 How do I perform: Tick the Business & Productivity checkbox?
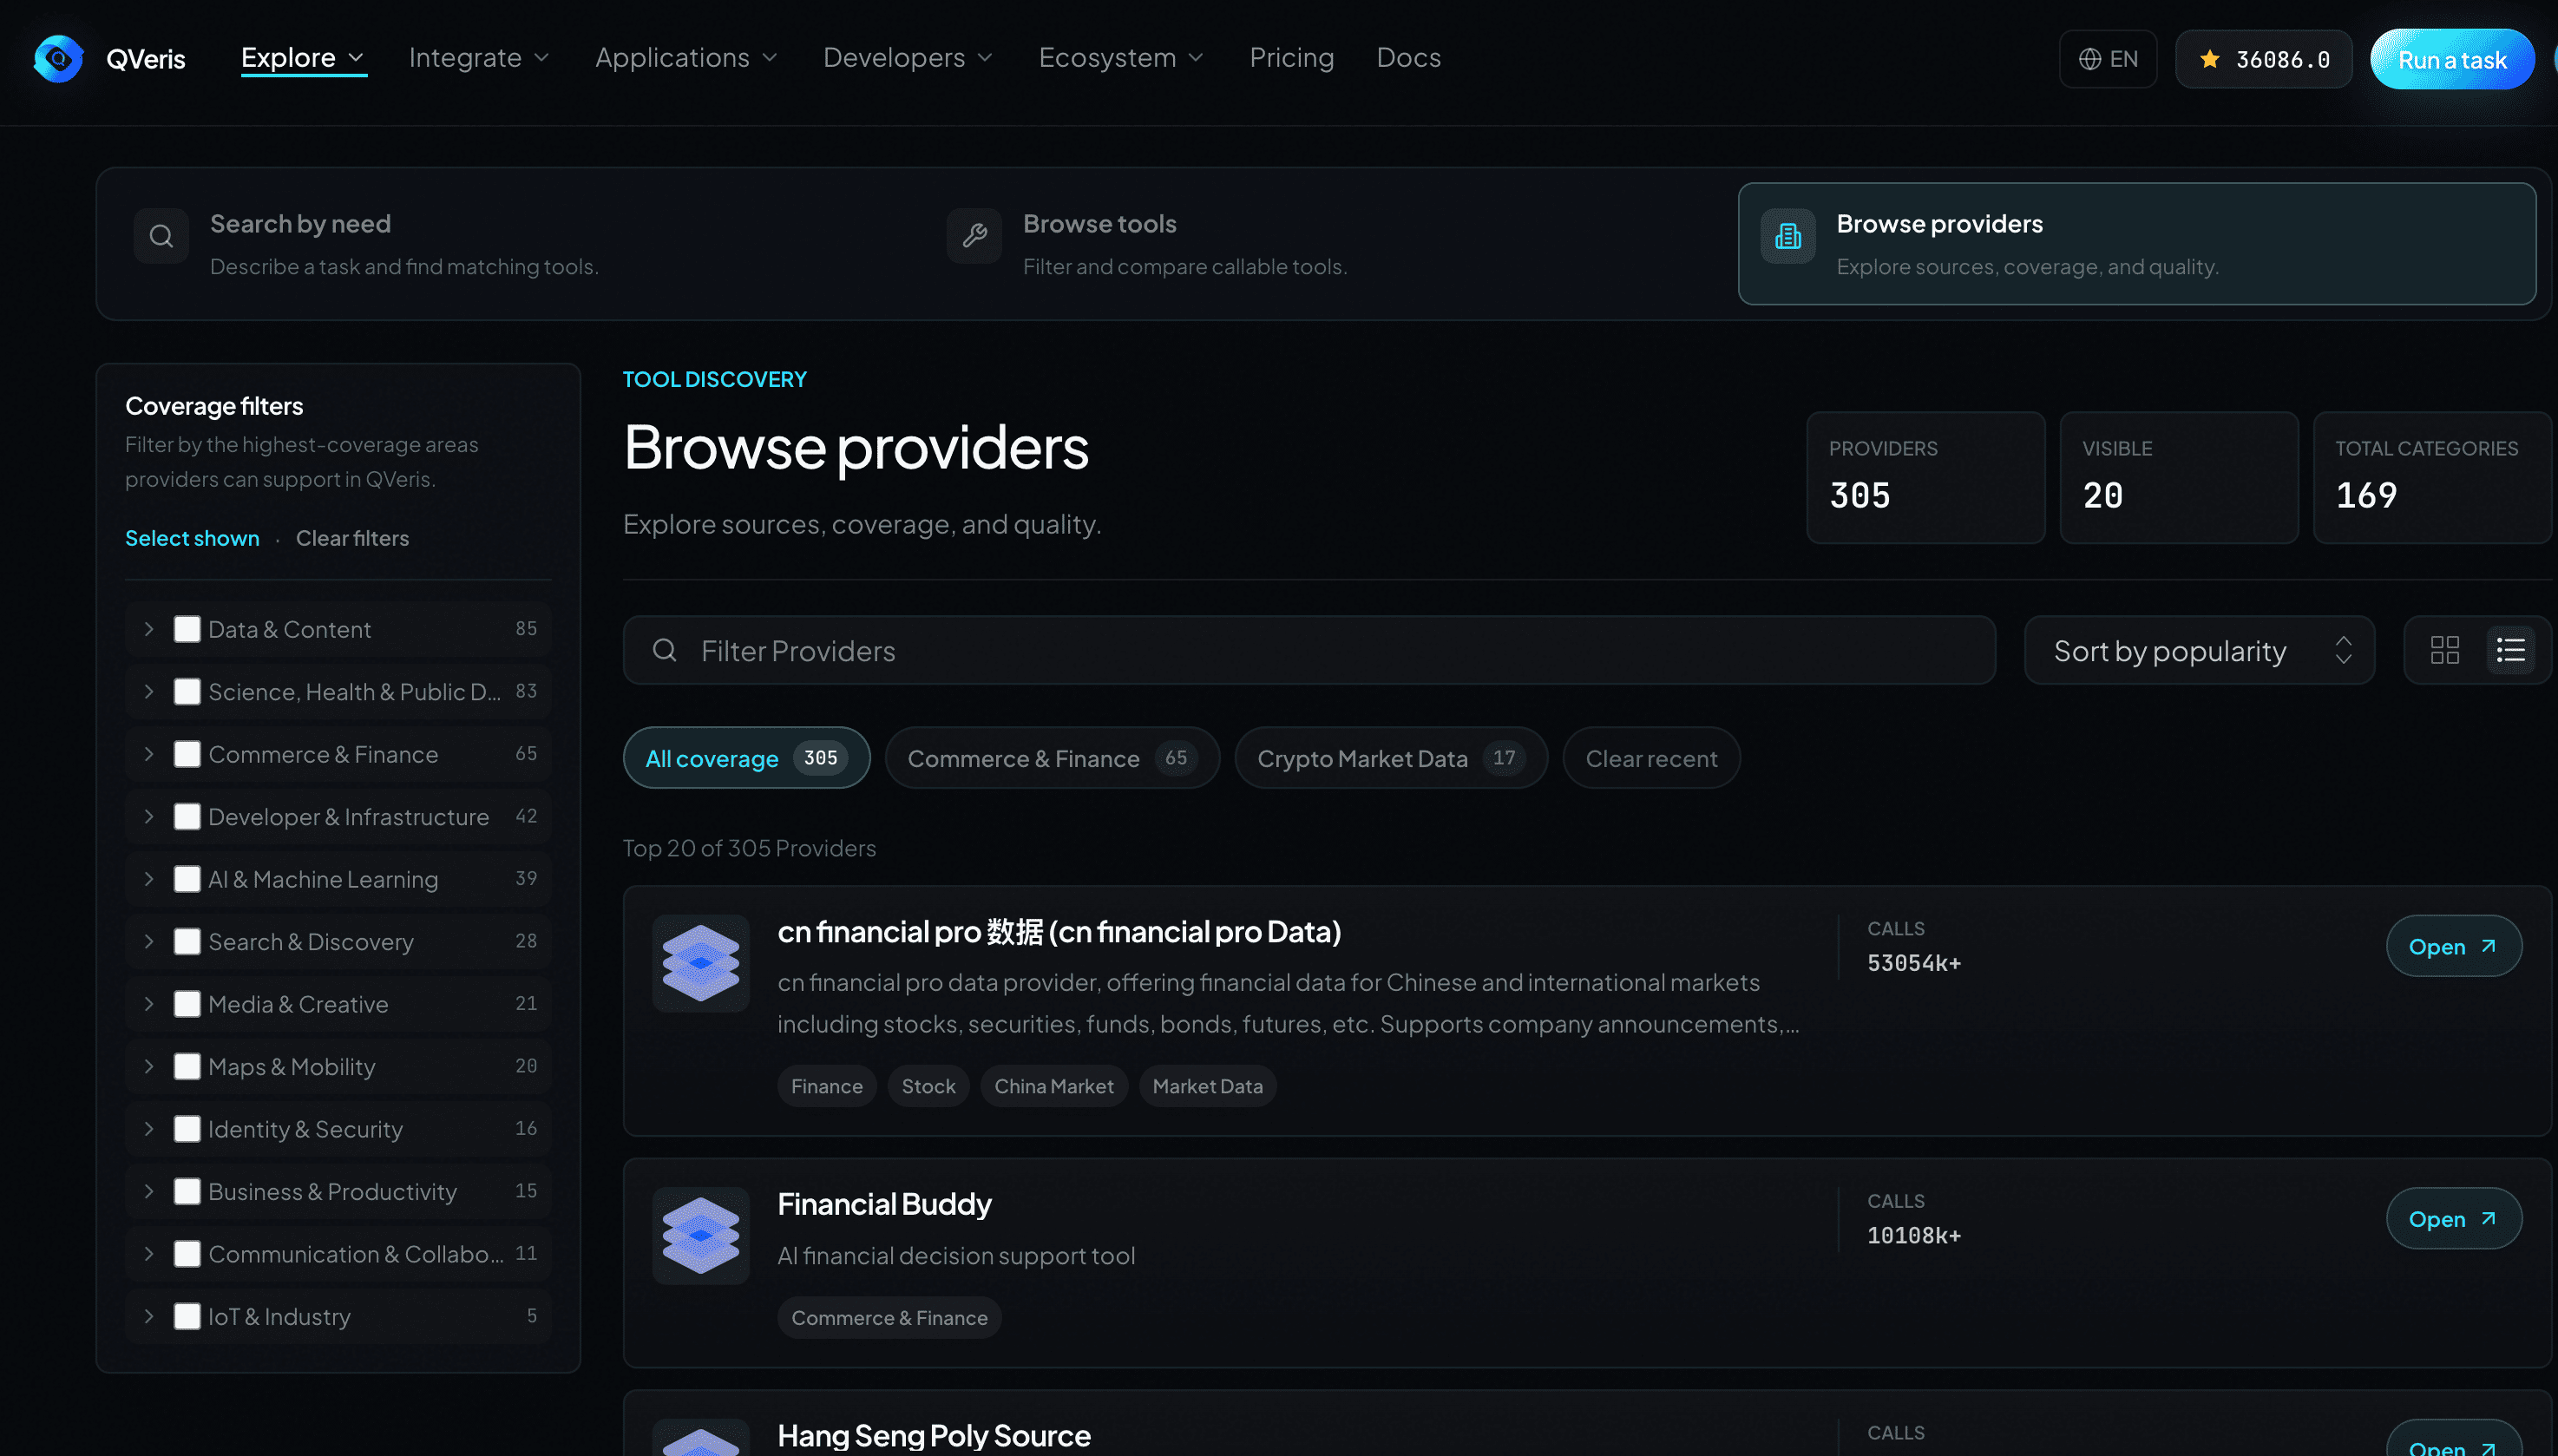click(x=187, y=1192)
